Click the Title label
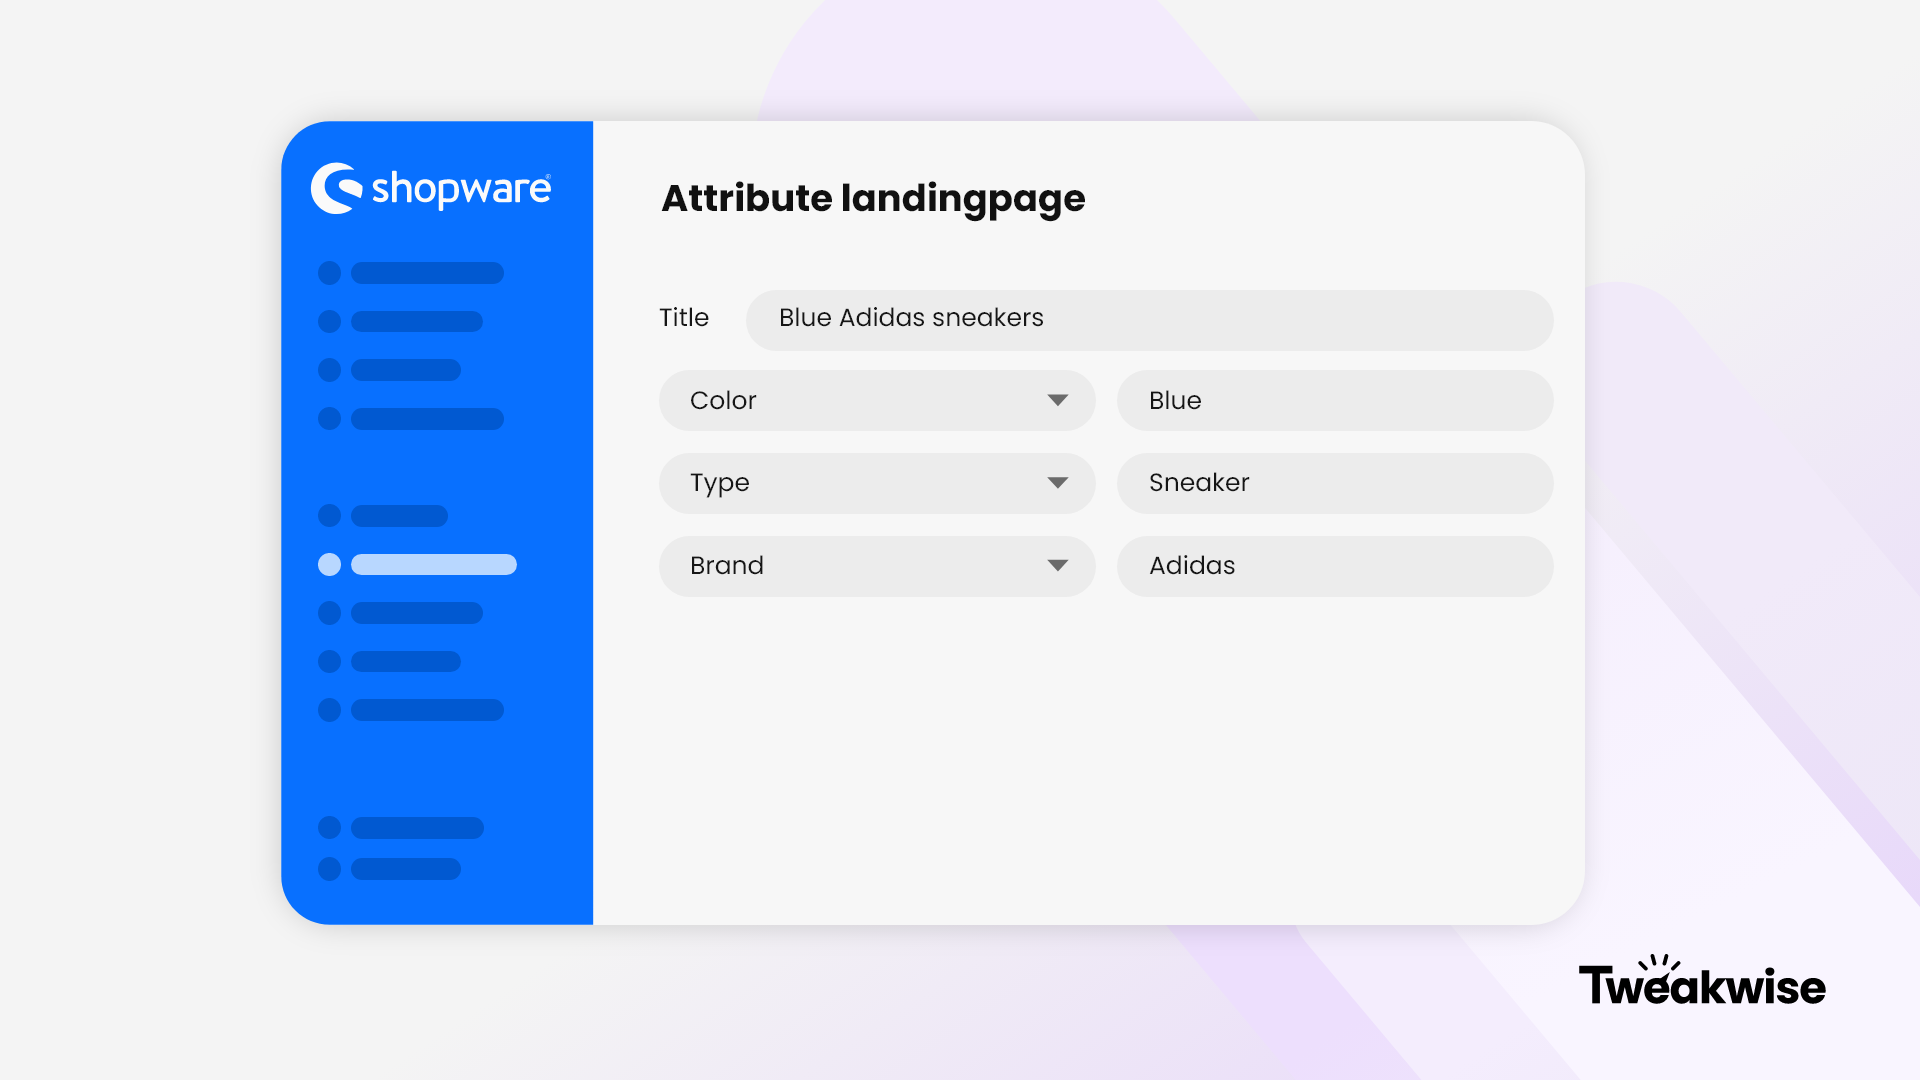Image resolution: width=1920 pixels, height=1080 pixels. 684,318
